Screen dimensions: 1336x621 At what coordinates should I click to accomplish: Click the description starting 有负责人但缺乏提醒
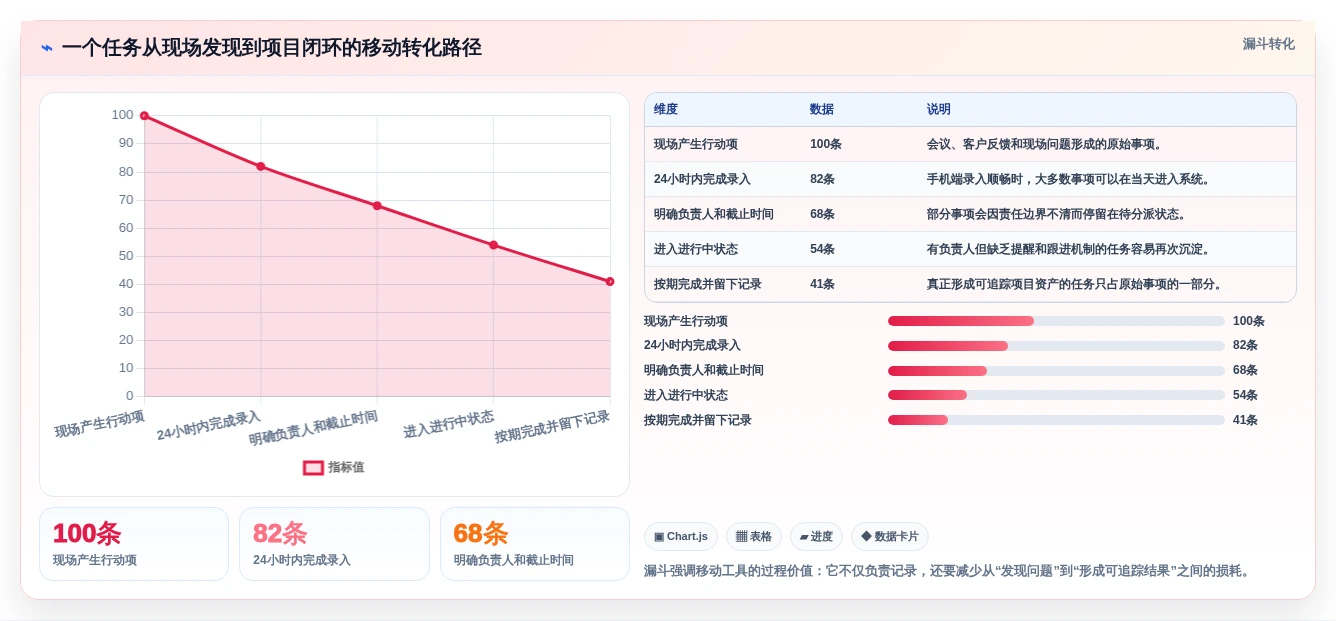pyautogui.click(x=1069, y=249)
